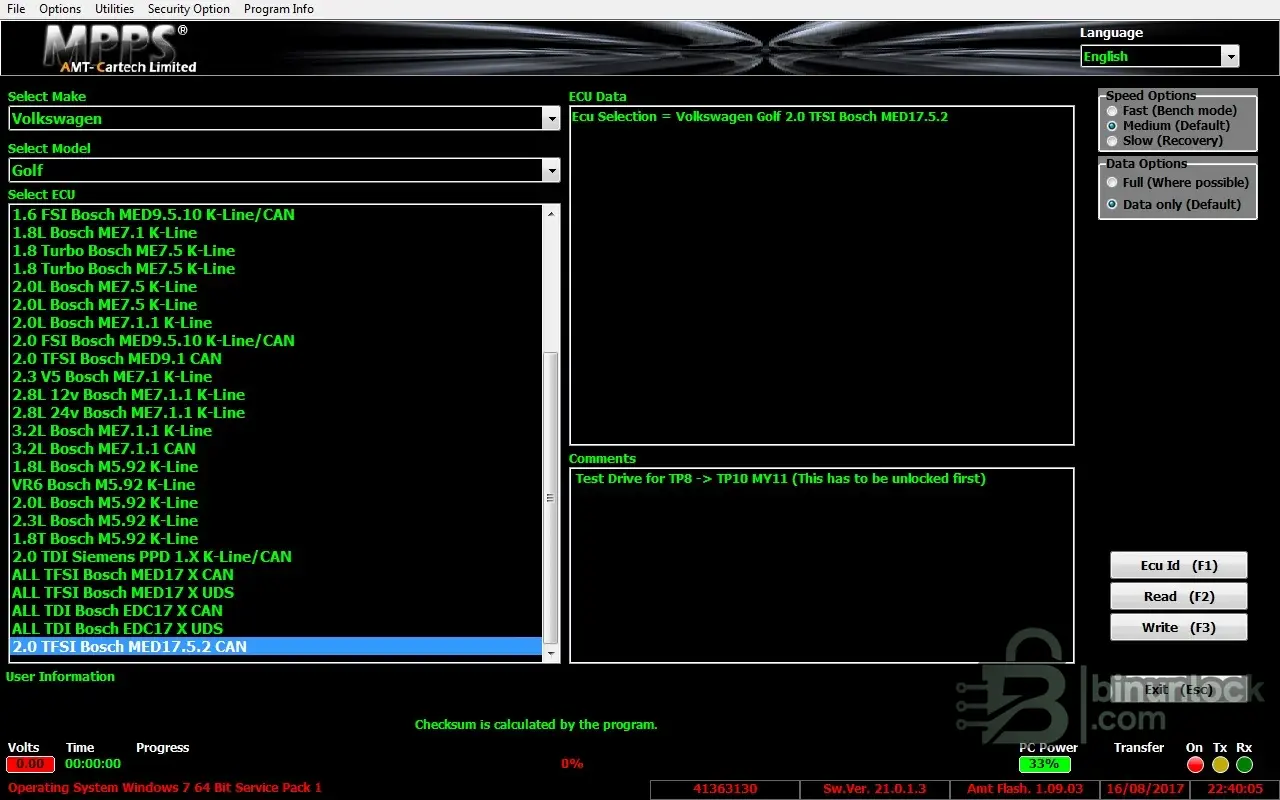Click the Read (F2) button
This screenshot has height=800, width=1280.
pyautogui.click(x=1179, y=597)
